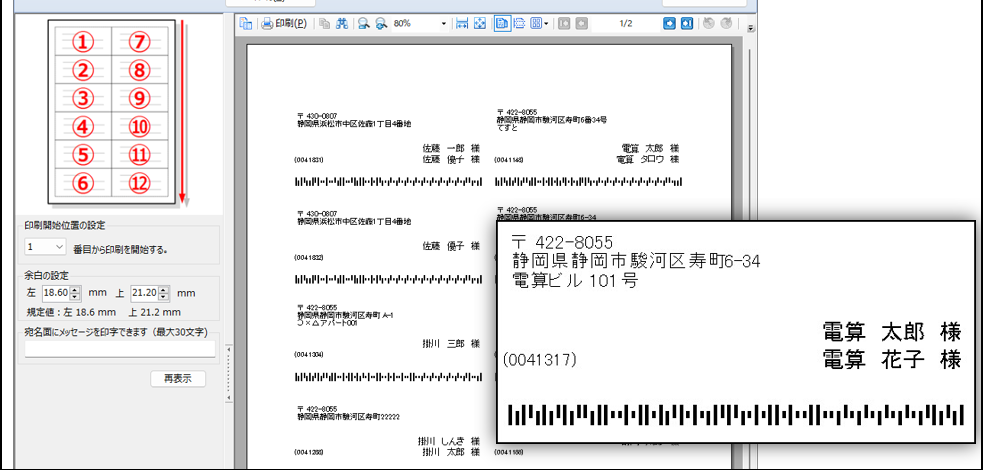Select the fit page width icon
Image resolution: width=983 pixels, height=470 pixels.
[x=462, y=23]
